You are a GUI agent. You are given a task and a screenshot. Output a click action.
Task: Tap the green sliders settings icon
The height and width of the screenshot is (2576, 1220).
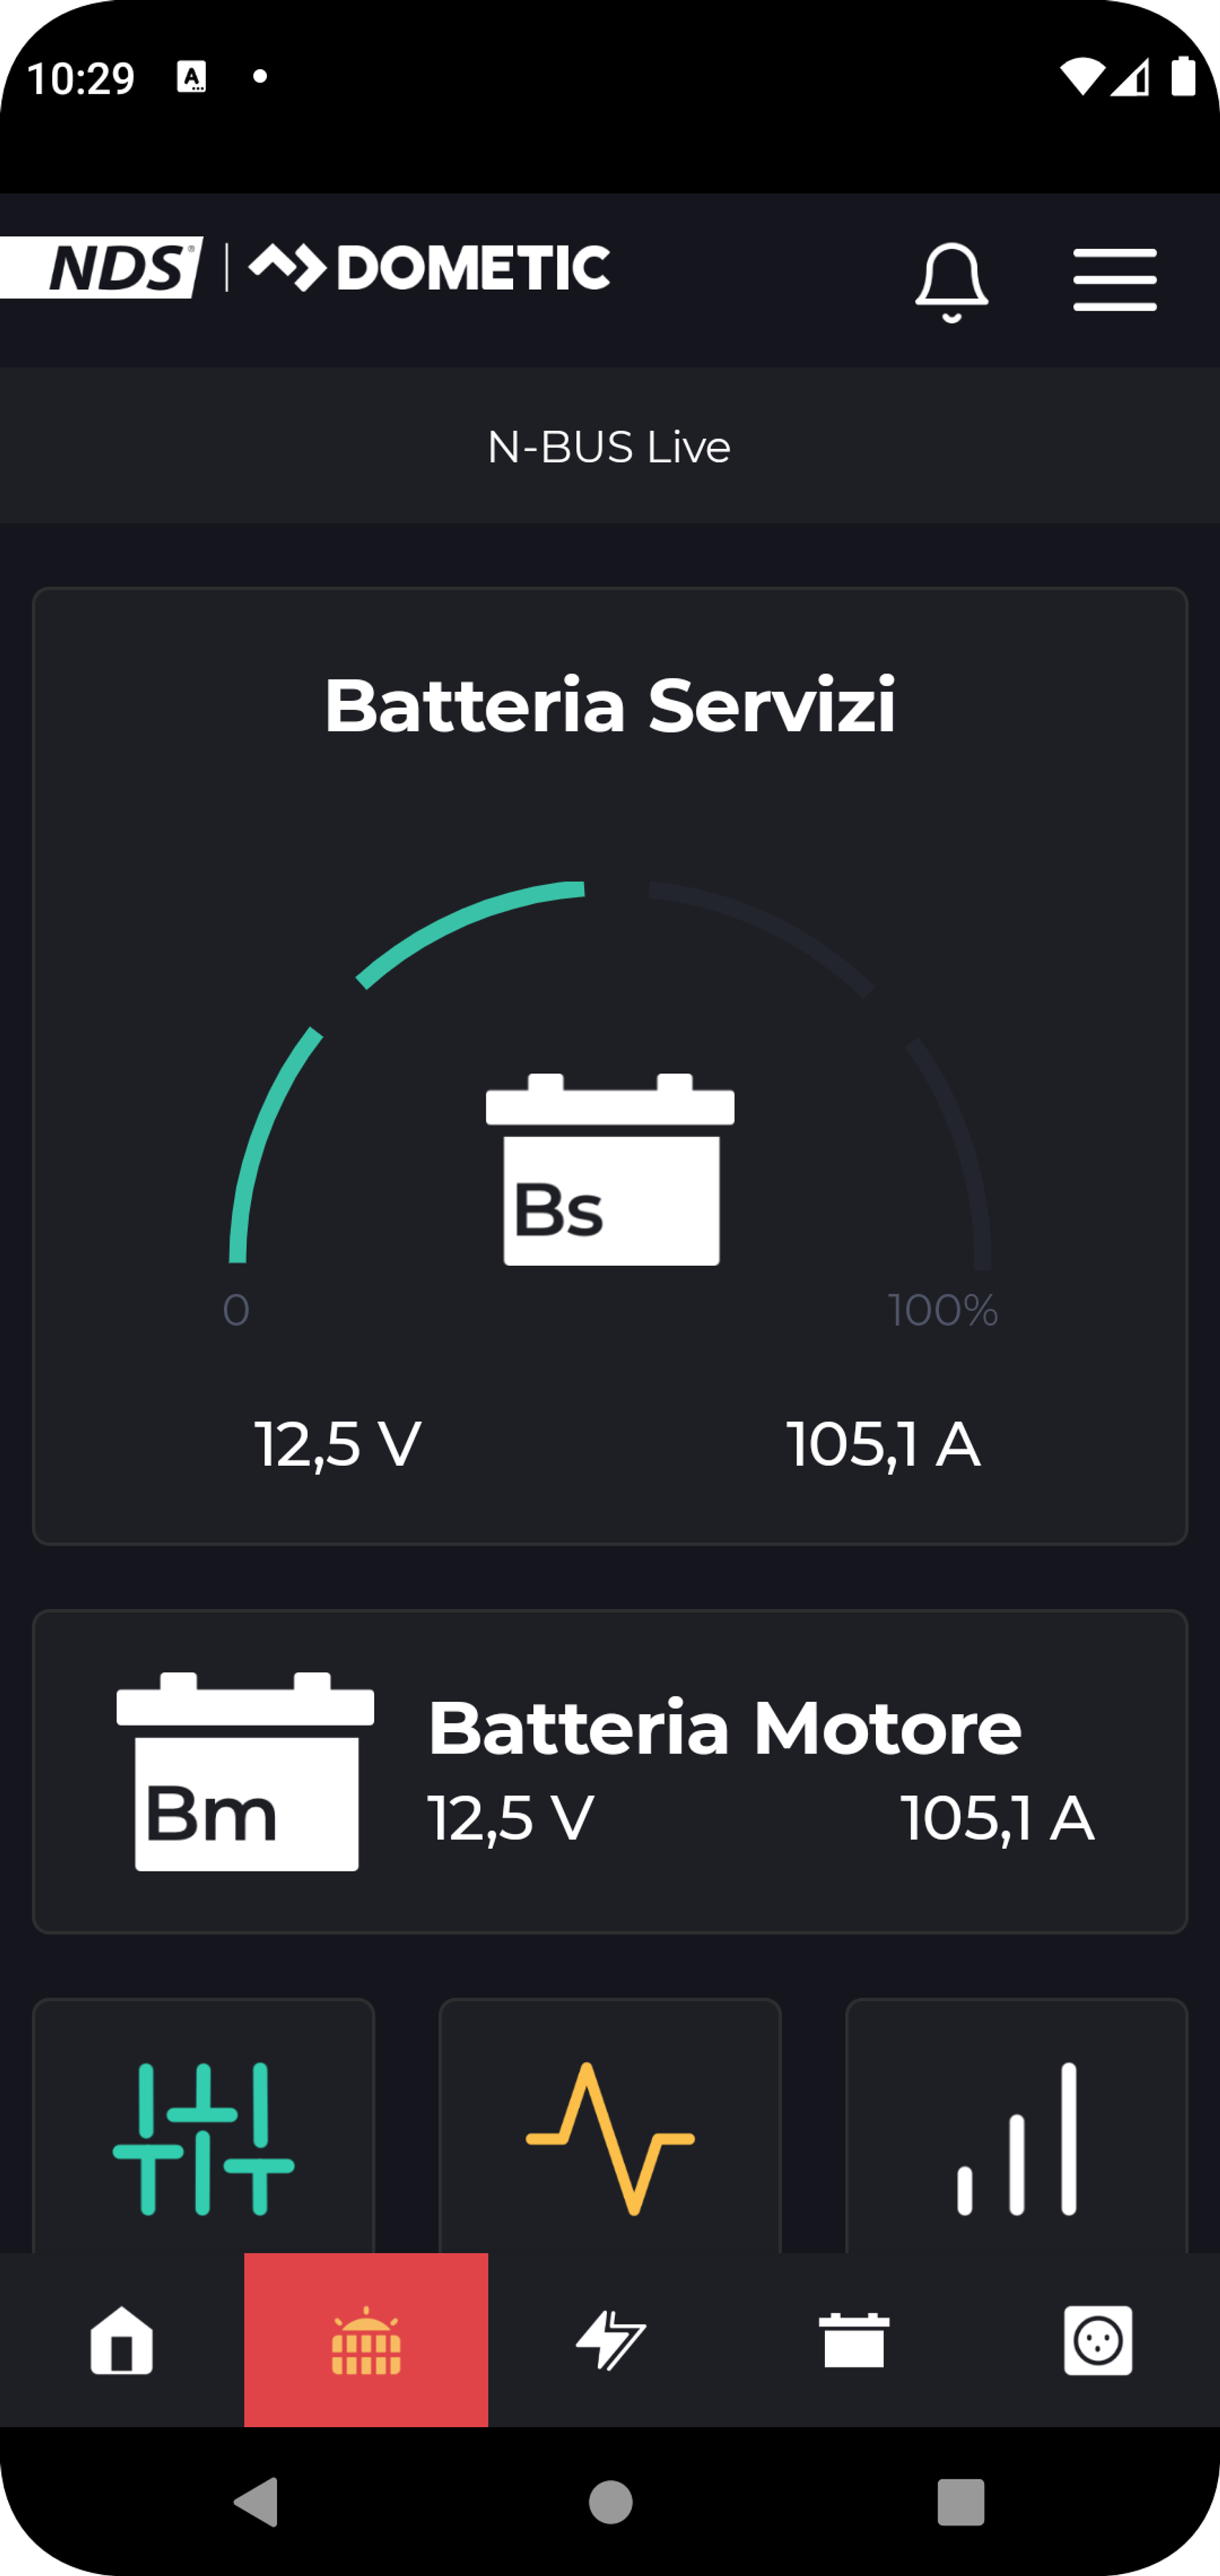pyautogui.click(x=203, y=2138)
